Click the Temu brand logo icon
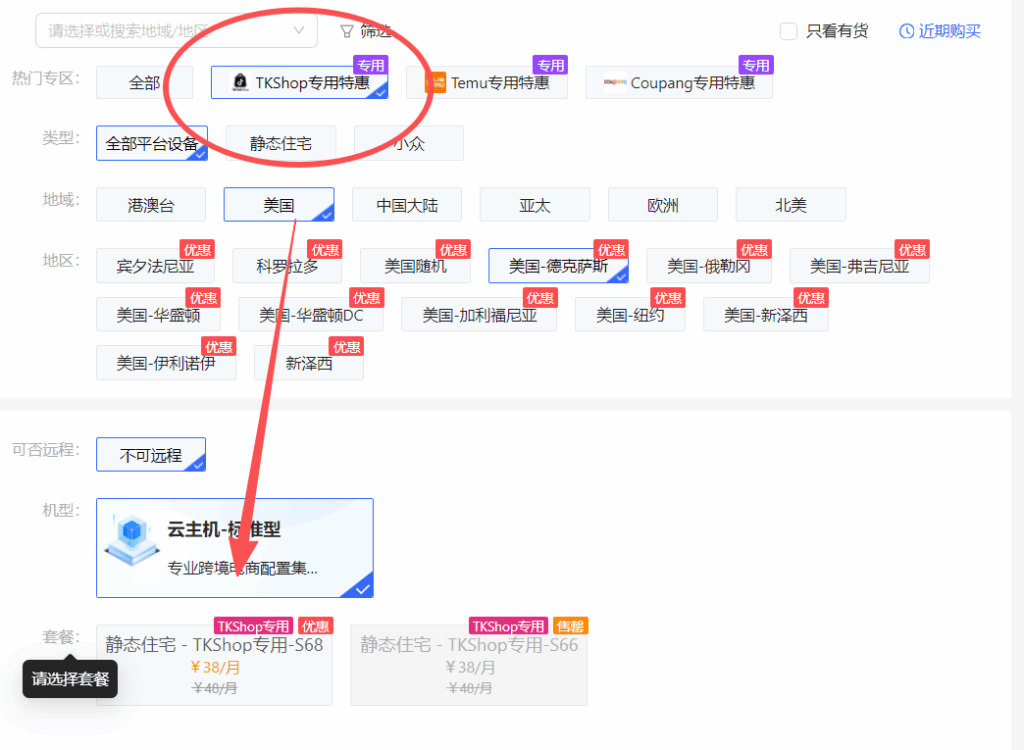The image size is (1024, 750). pyautogui.click(x=436, y=80)
